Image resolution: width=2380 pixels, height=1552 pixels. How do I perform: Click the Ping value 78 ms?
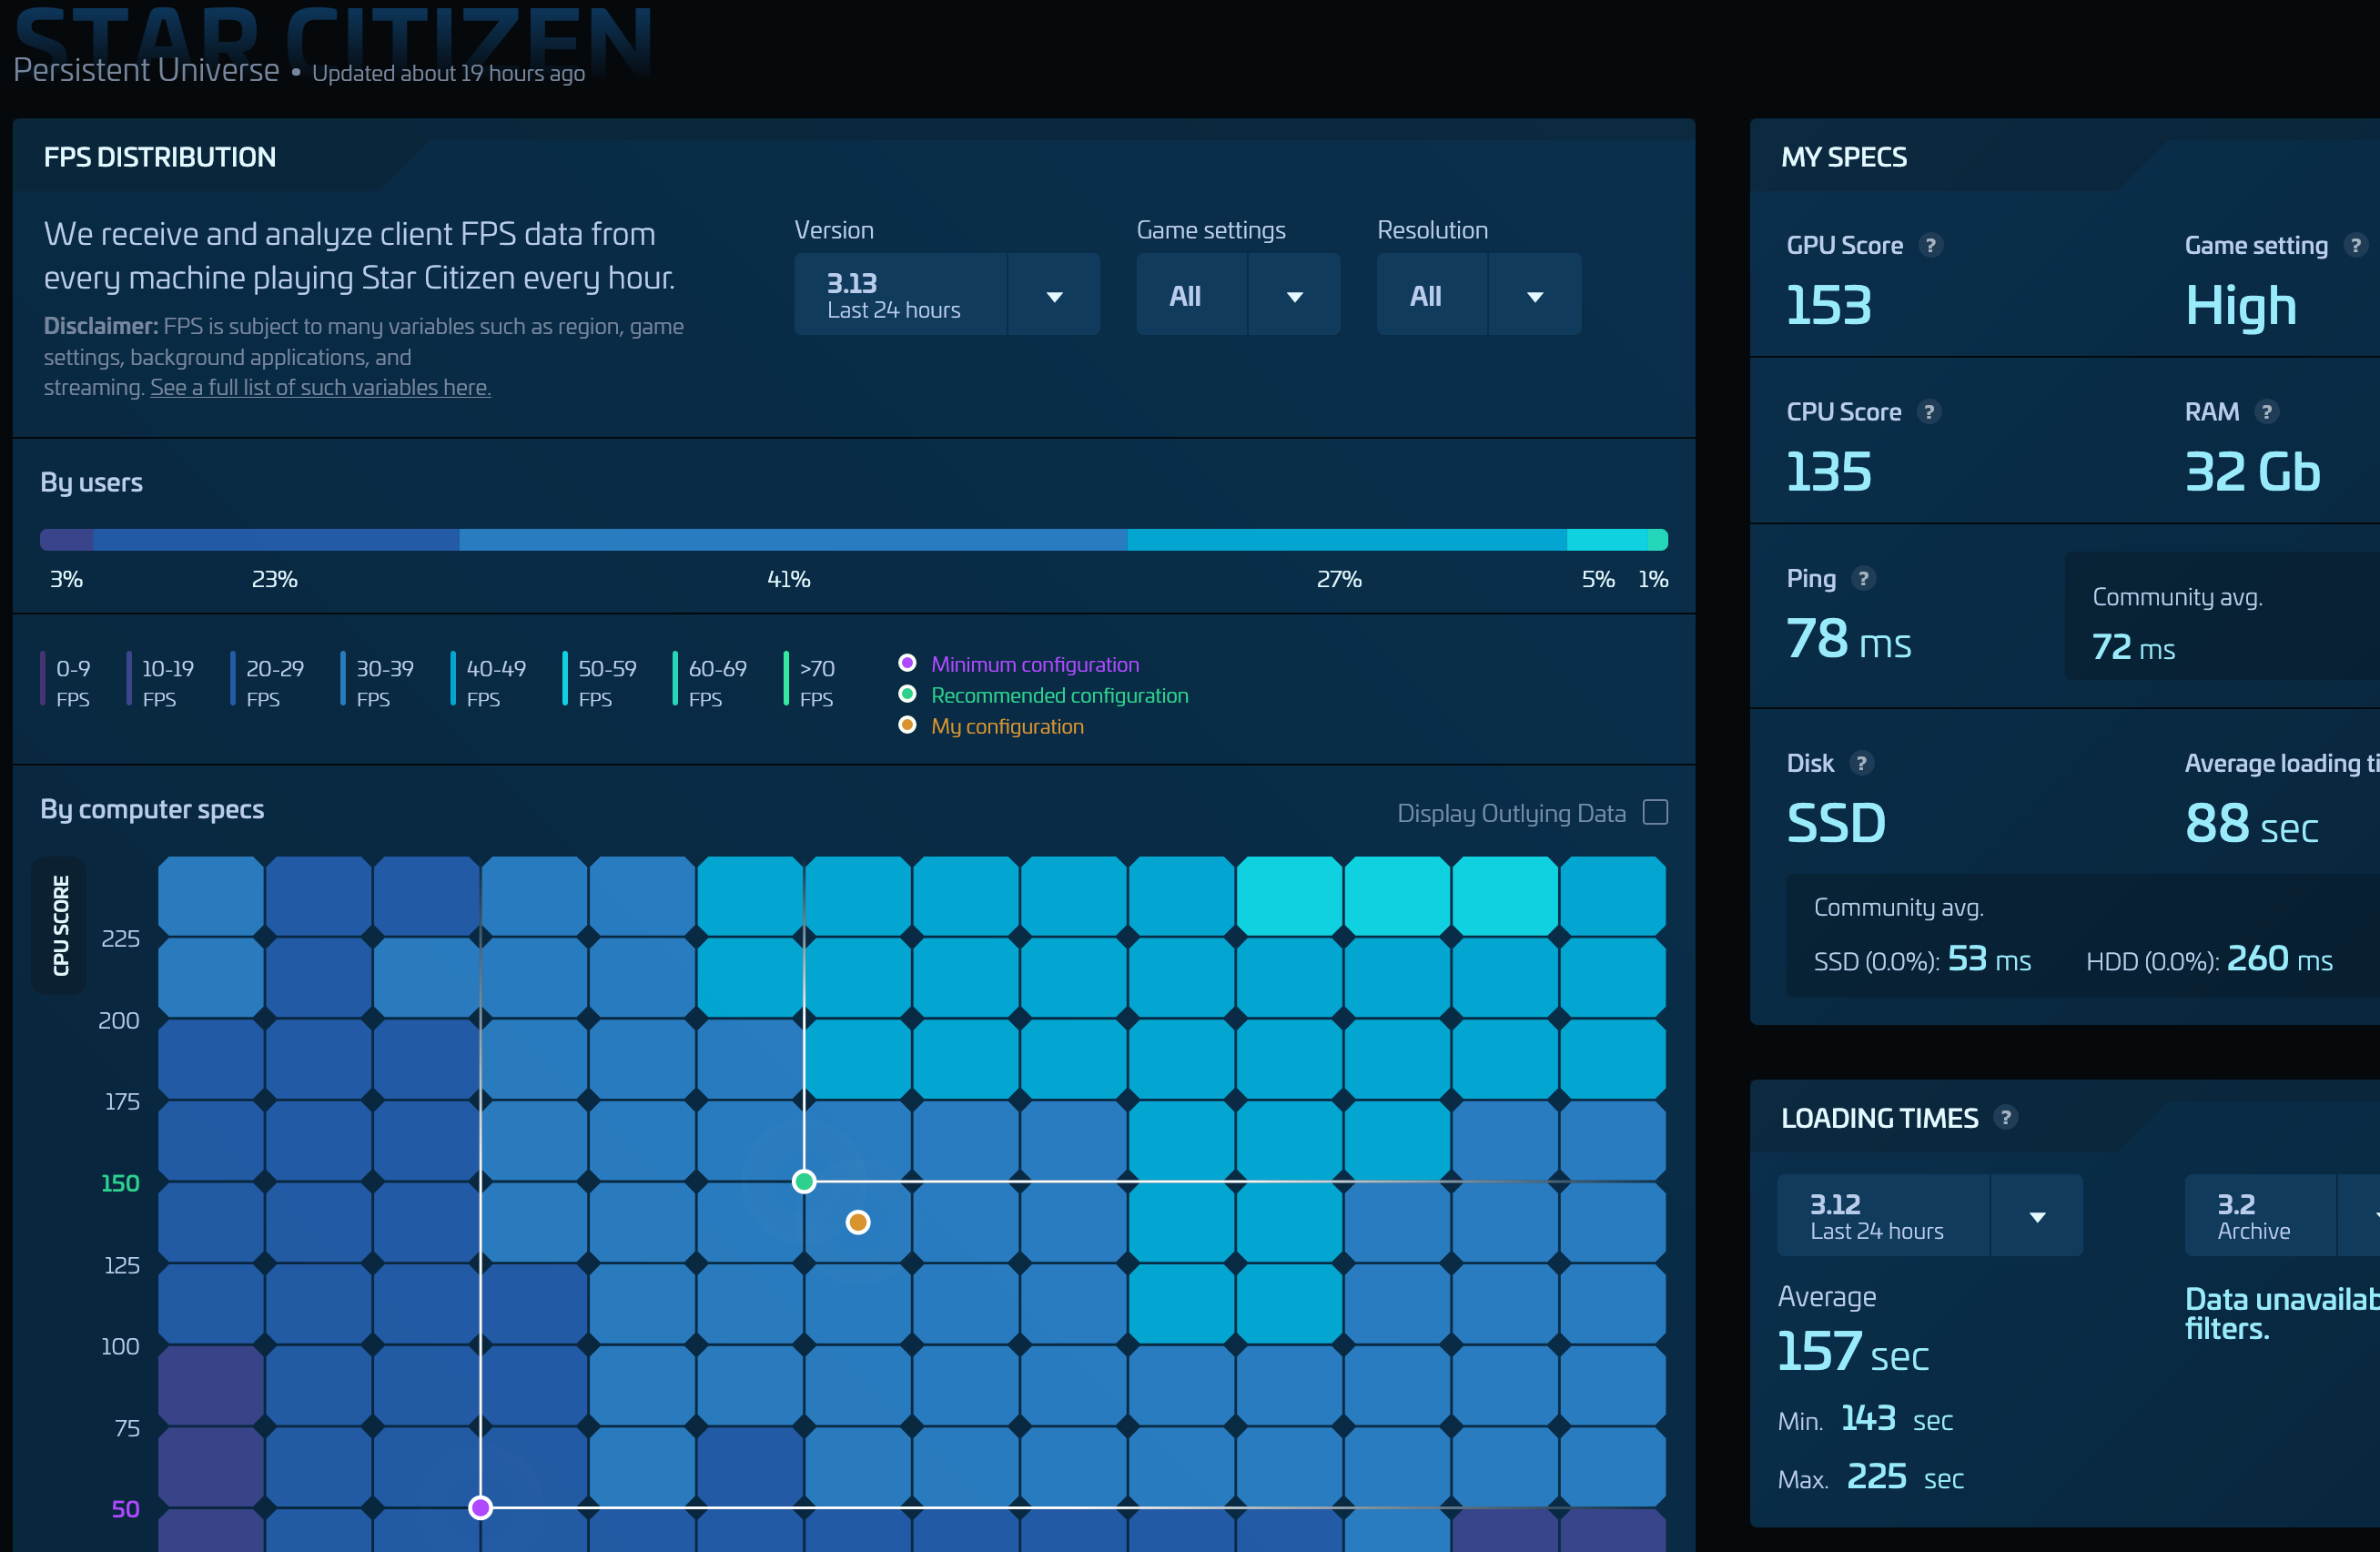pyautogui.click(x=1848, y=639)
